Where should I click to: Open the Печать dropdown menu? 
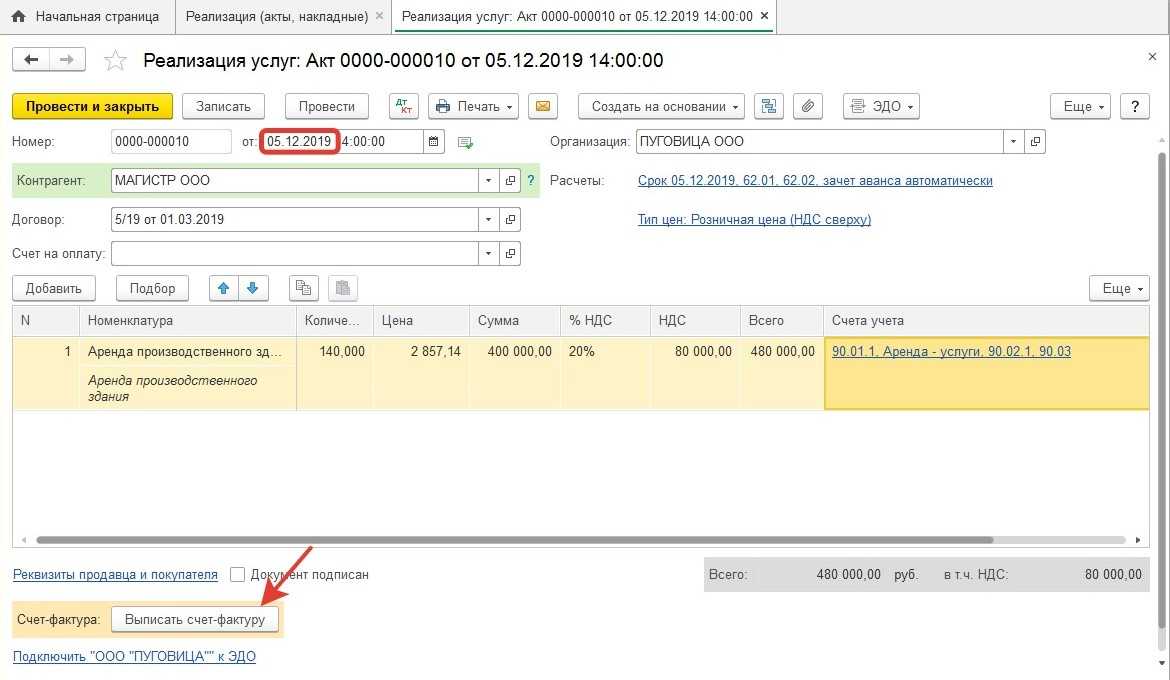[473, 107]
